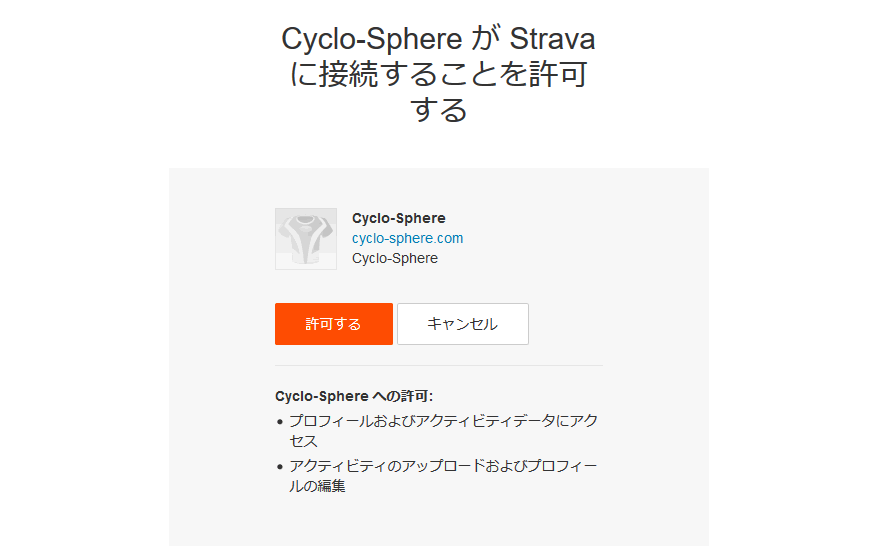Authorize with the orange 許可する button
The height and width of the screenshot is (550, 877).
[x=334, y=324]
